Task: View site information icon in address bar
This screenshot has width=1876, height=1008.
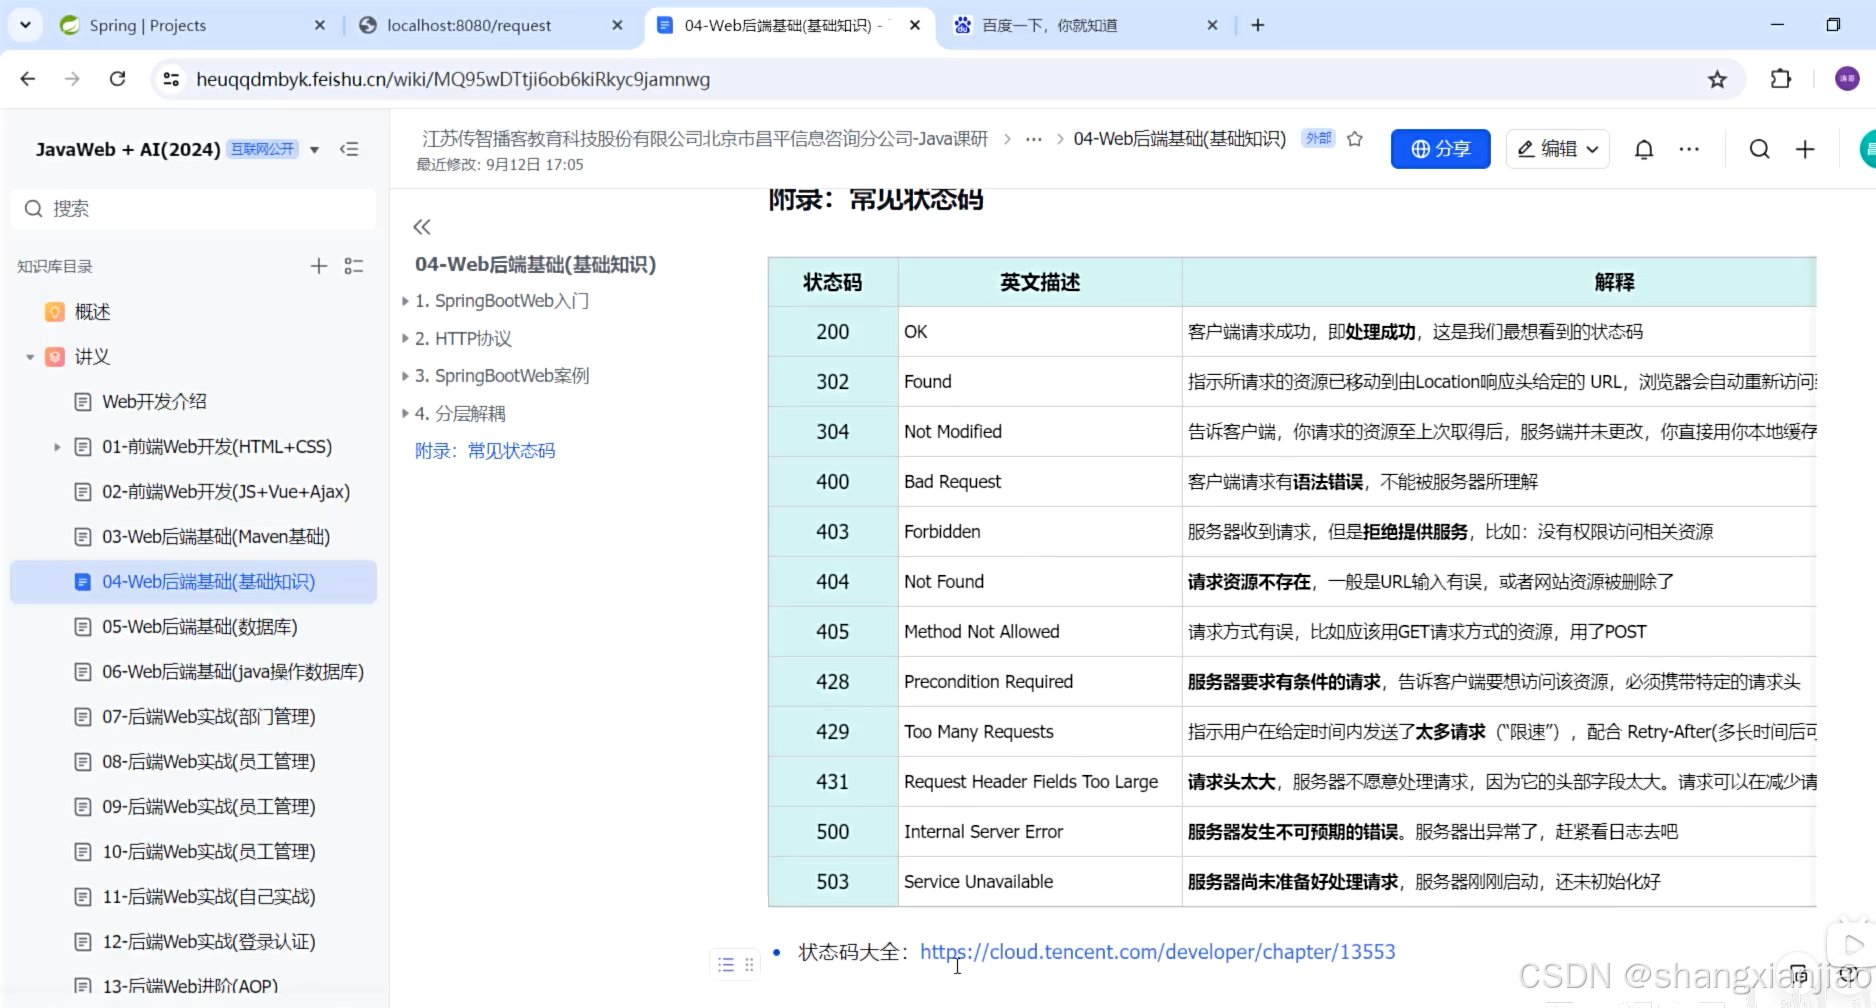Action: pos(171,79)
